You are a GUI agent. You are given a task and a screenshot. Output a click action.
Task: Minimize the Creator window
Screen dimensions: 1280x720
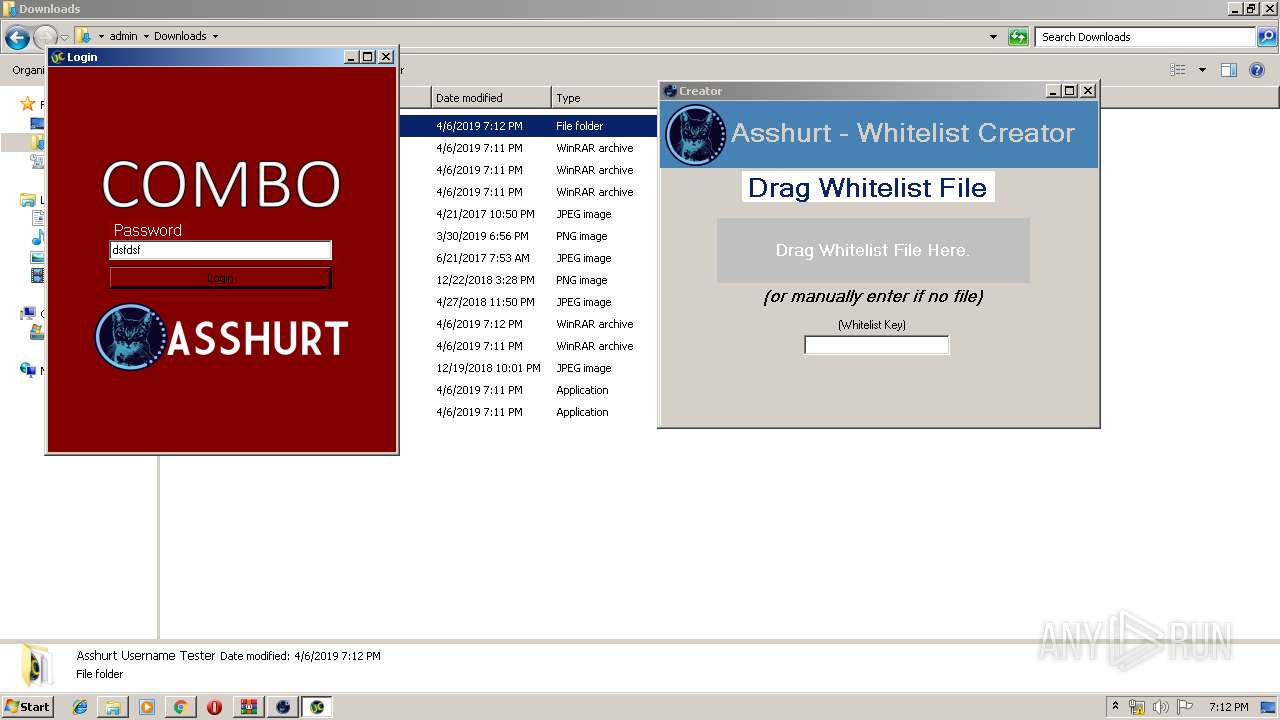pyautogui.click(x=1053, y=91)
